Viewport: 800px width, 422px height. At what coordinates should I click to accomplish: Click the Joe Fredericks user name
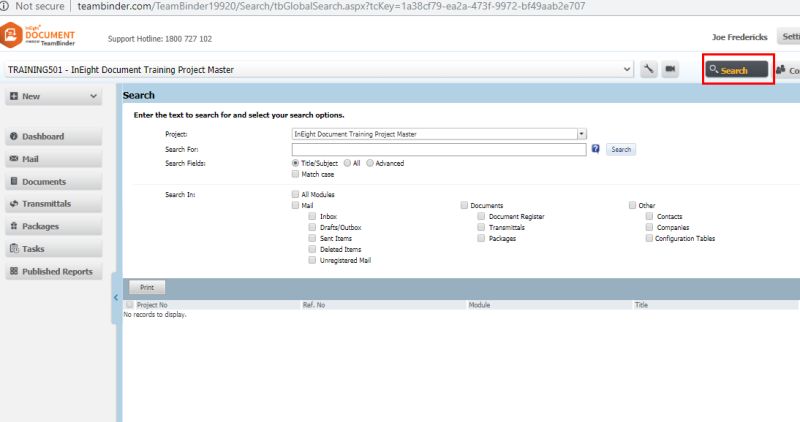click(x=740, y=37)
